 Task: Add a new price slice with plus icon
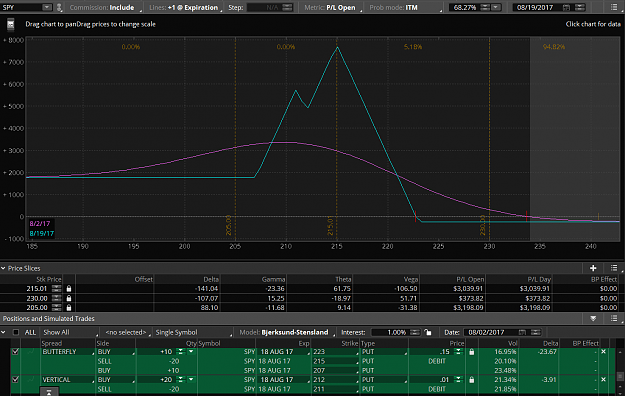point(593,268)
